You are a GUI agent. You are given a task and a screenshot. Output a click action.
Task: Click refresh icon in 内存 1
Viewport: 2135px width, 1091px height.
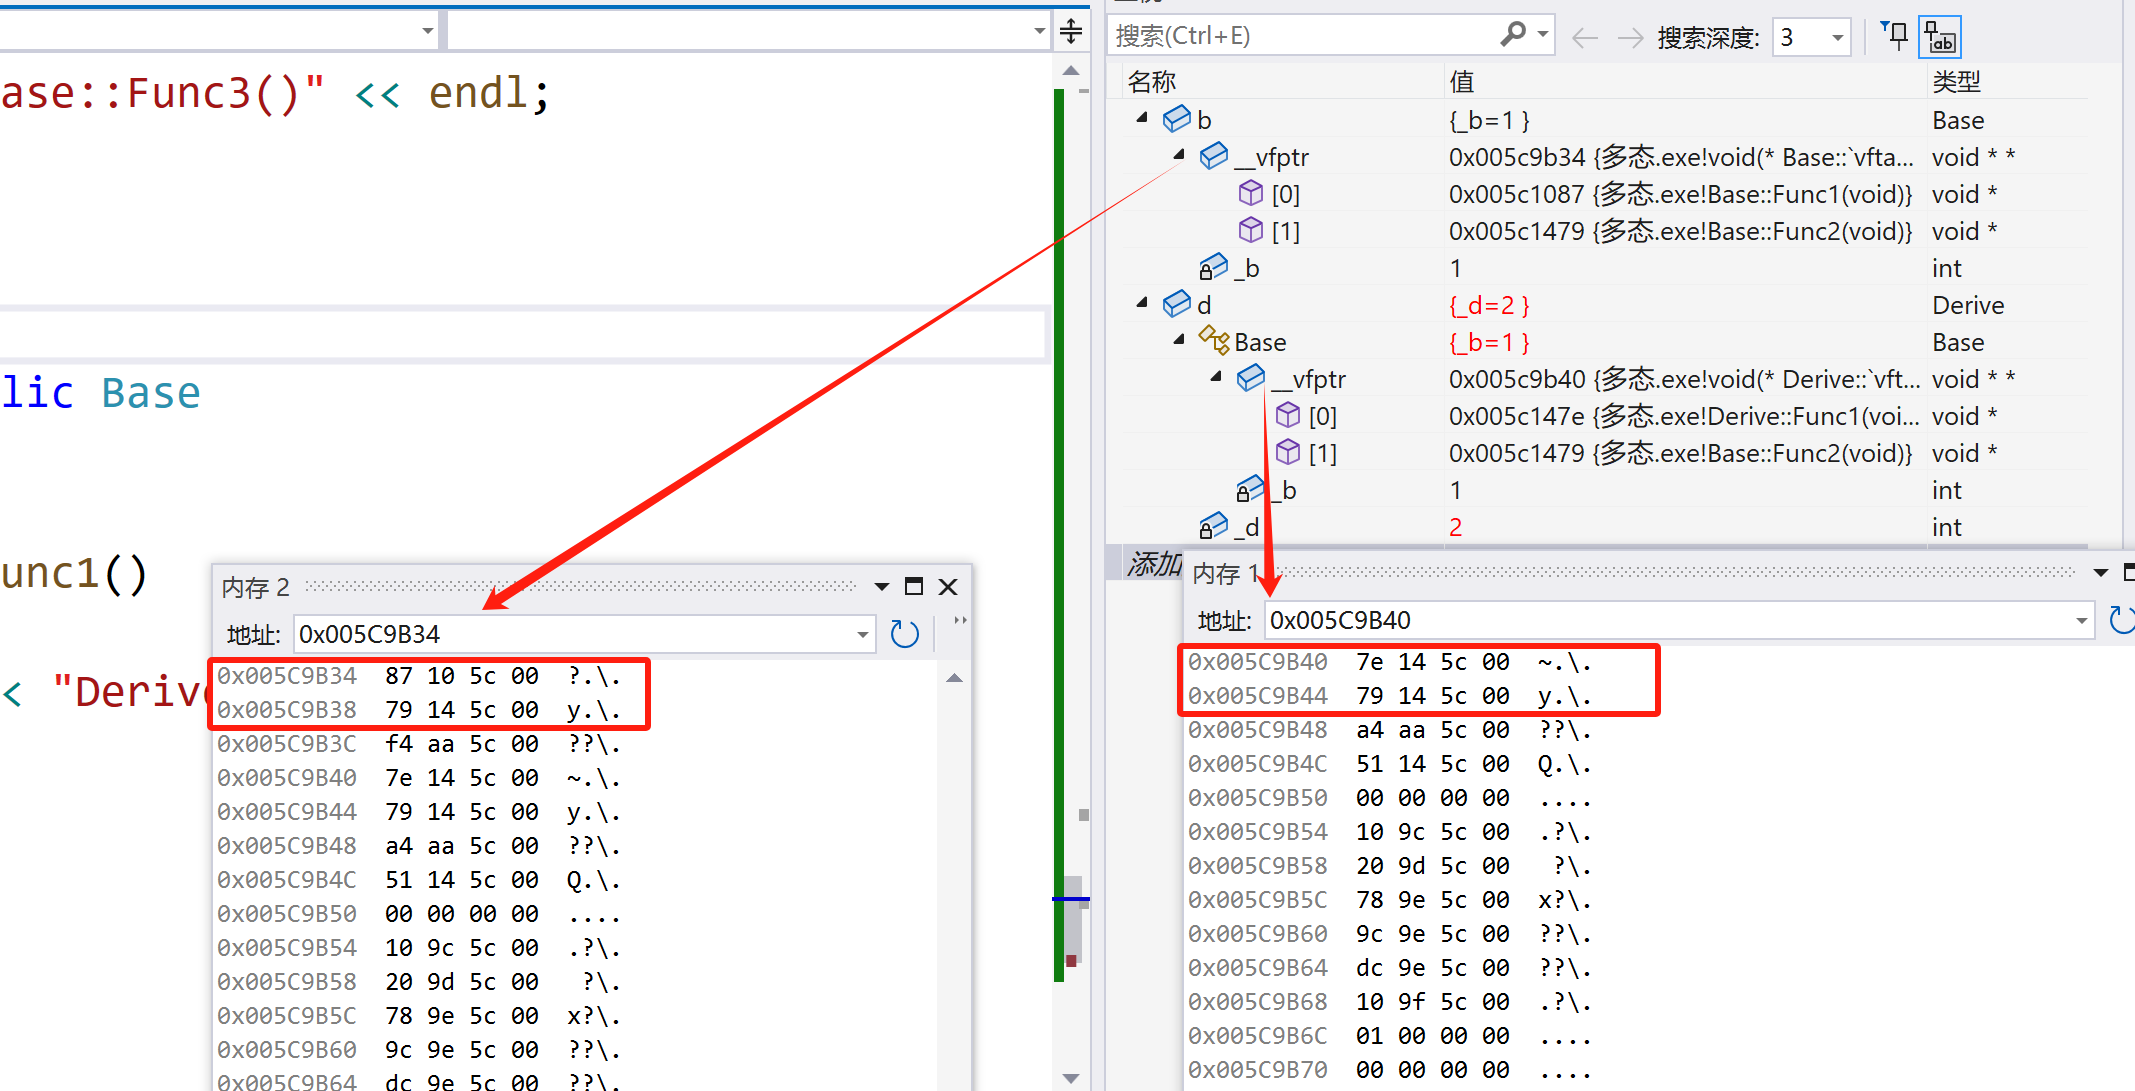click(2121, 620)
